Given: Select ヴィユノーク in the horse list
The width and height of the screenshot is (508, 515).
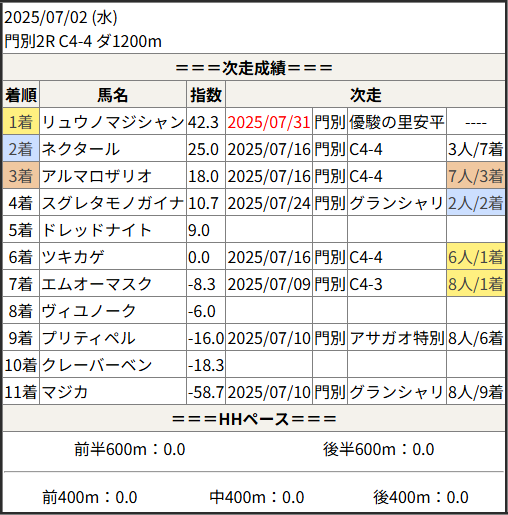Looking at the screenshot, I should [x=89, y=311].
